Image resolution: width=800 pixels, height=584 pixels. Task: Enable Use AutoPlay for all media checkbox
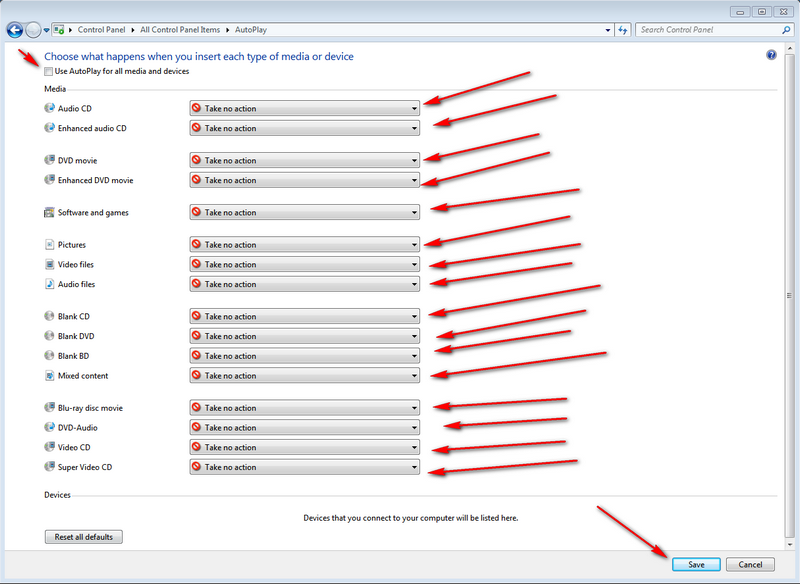[x=48, y=71]
